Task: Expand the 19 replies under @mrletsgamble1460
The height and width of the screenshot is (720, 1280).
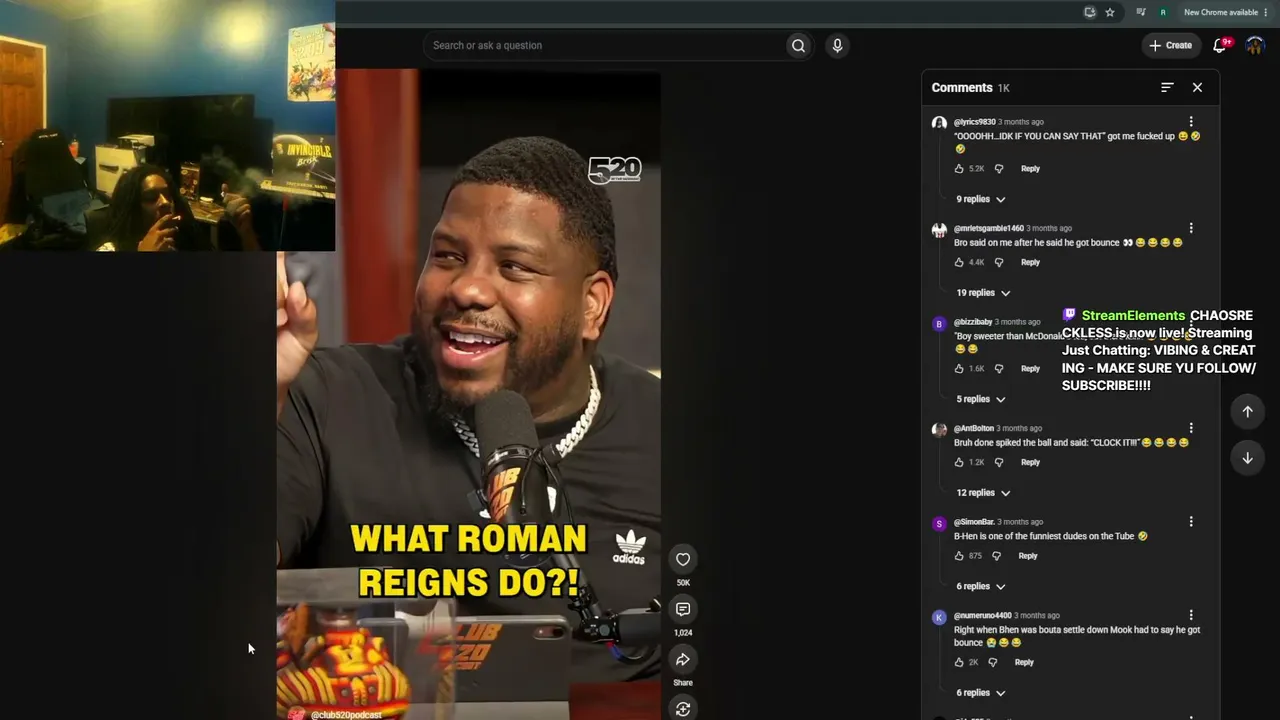Action: tap(983, 293)
